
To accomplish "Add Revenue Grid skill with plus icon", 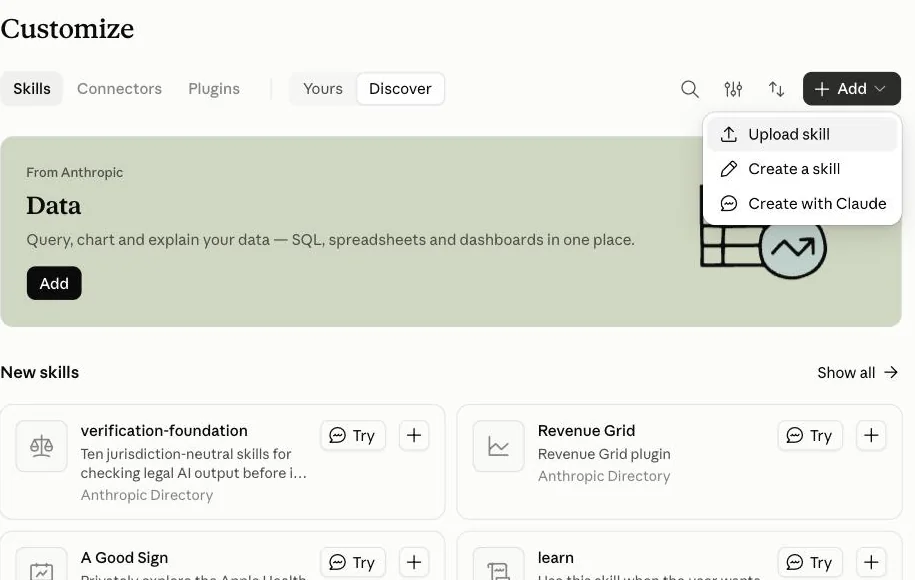I will (871, 435).
